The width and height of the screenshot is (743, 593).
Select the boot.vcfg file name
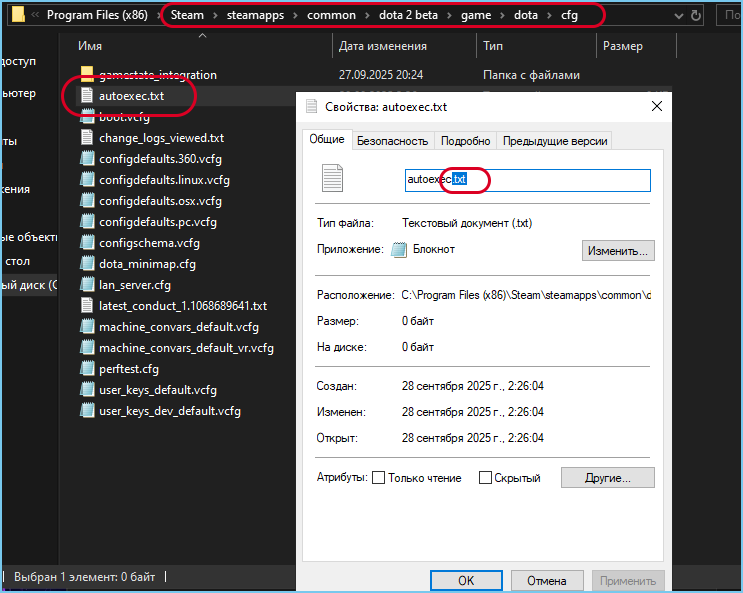click(x=124, y=117)
